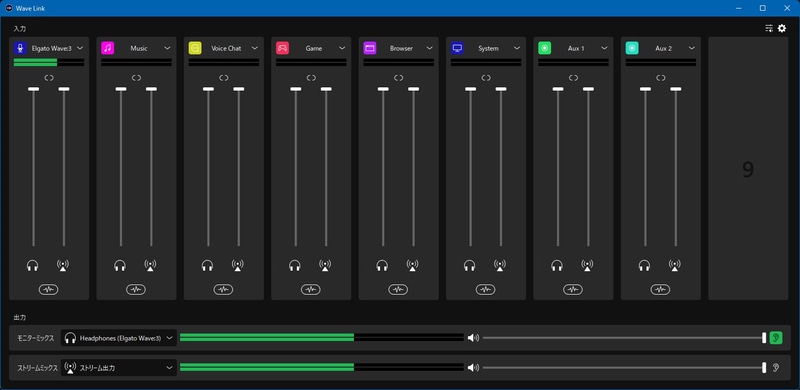800x390 pixels.
Task: Open the channel layout filter icon beside the gear
Action: click(769, 29)
